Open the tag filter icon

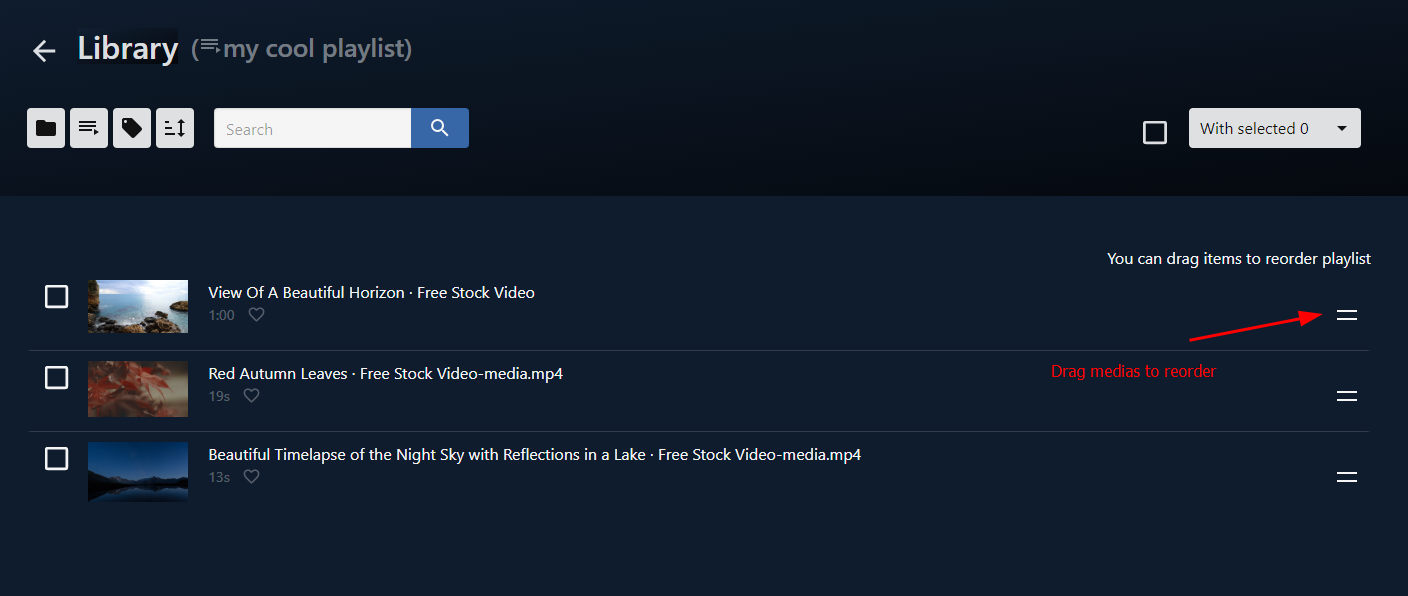pyautogui.click(x=132, y=128)
